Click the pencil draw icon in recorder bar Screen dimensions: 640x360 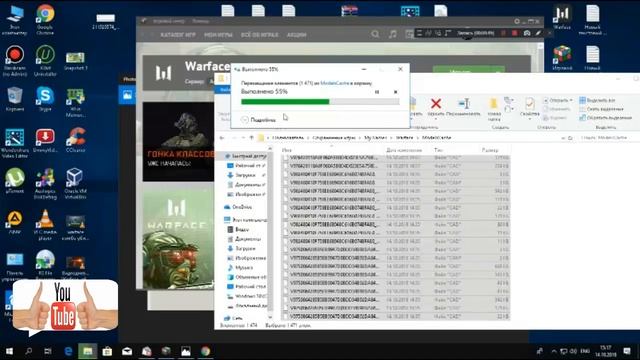point(538,33)
